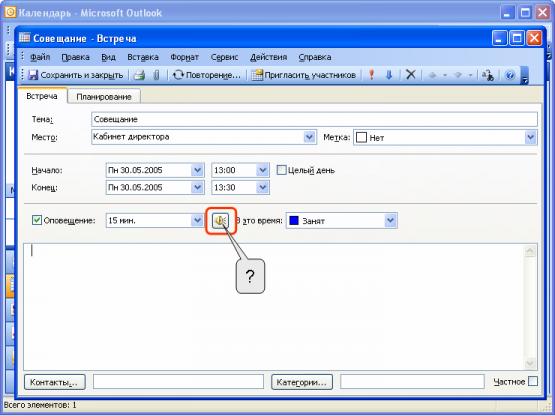The height and width of the screenshot is (416, 555).
Task: Click the Meeting window title bar icon
Action: click(24, 38)
